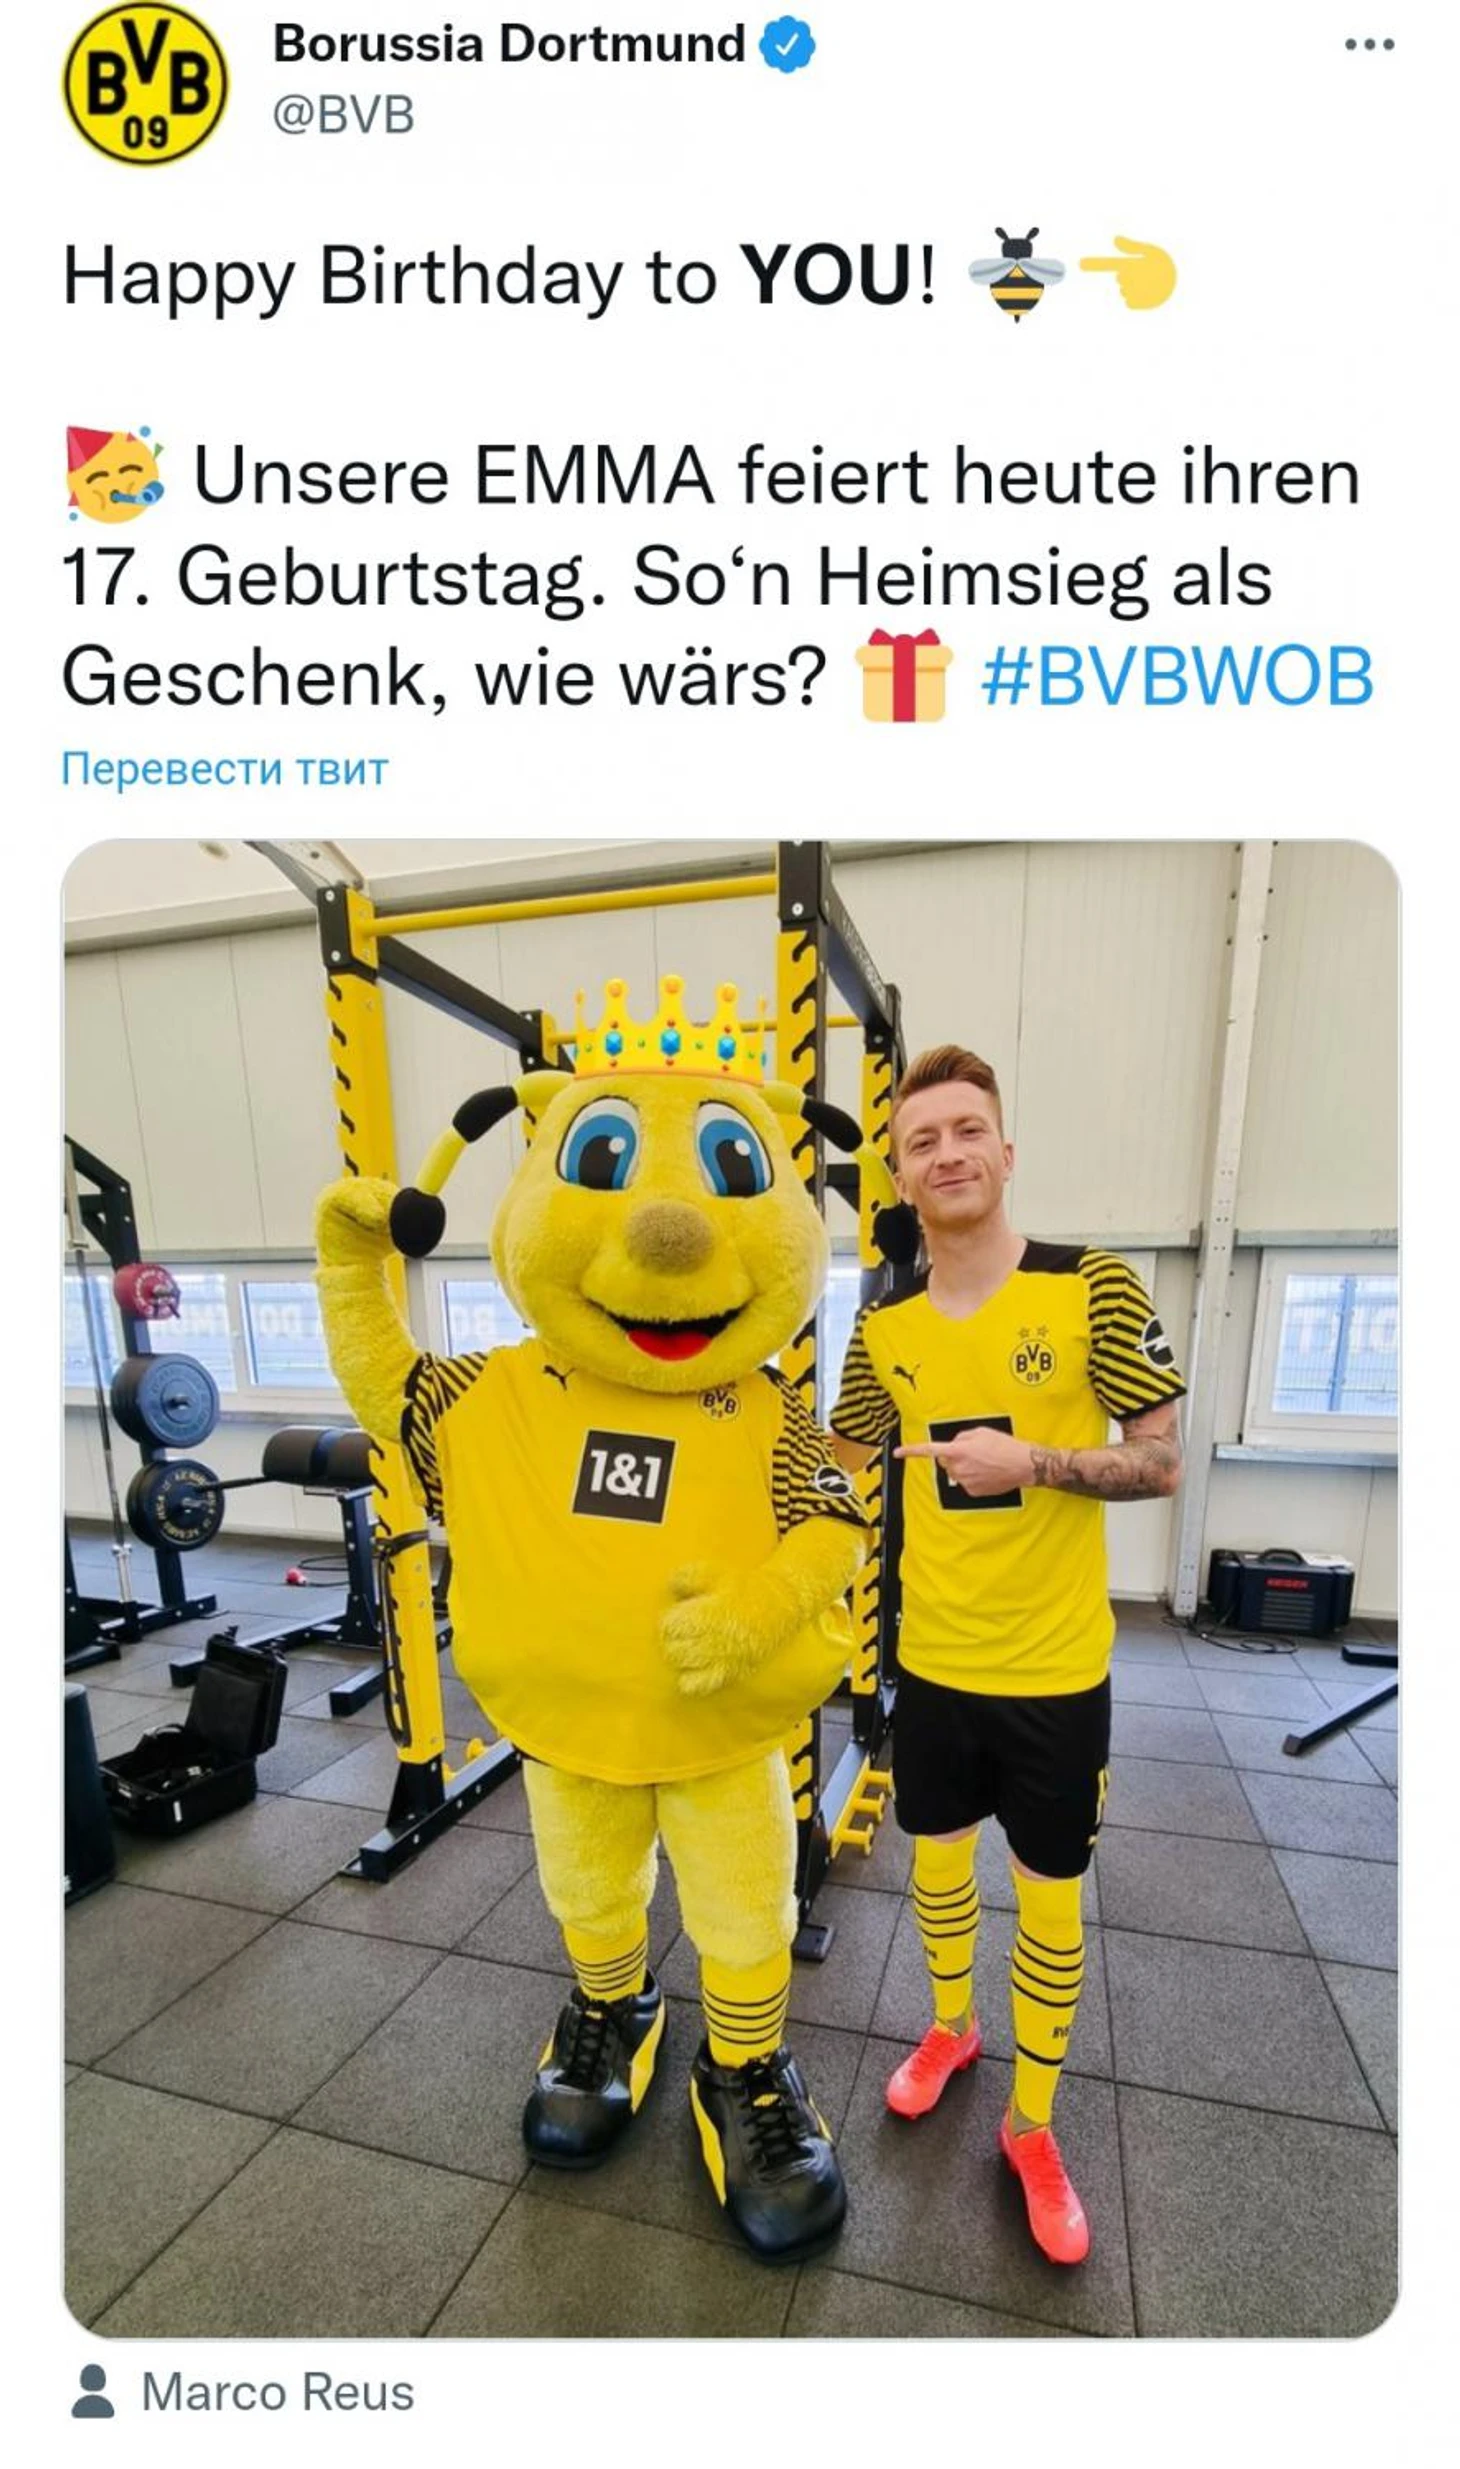
Task: Click the gift box emoji
Action: point(903,675)
